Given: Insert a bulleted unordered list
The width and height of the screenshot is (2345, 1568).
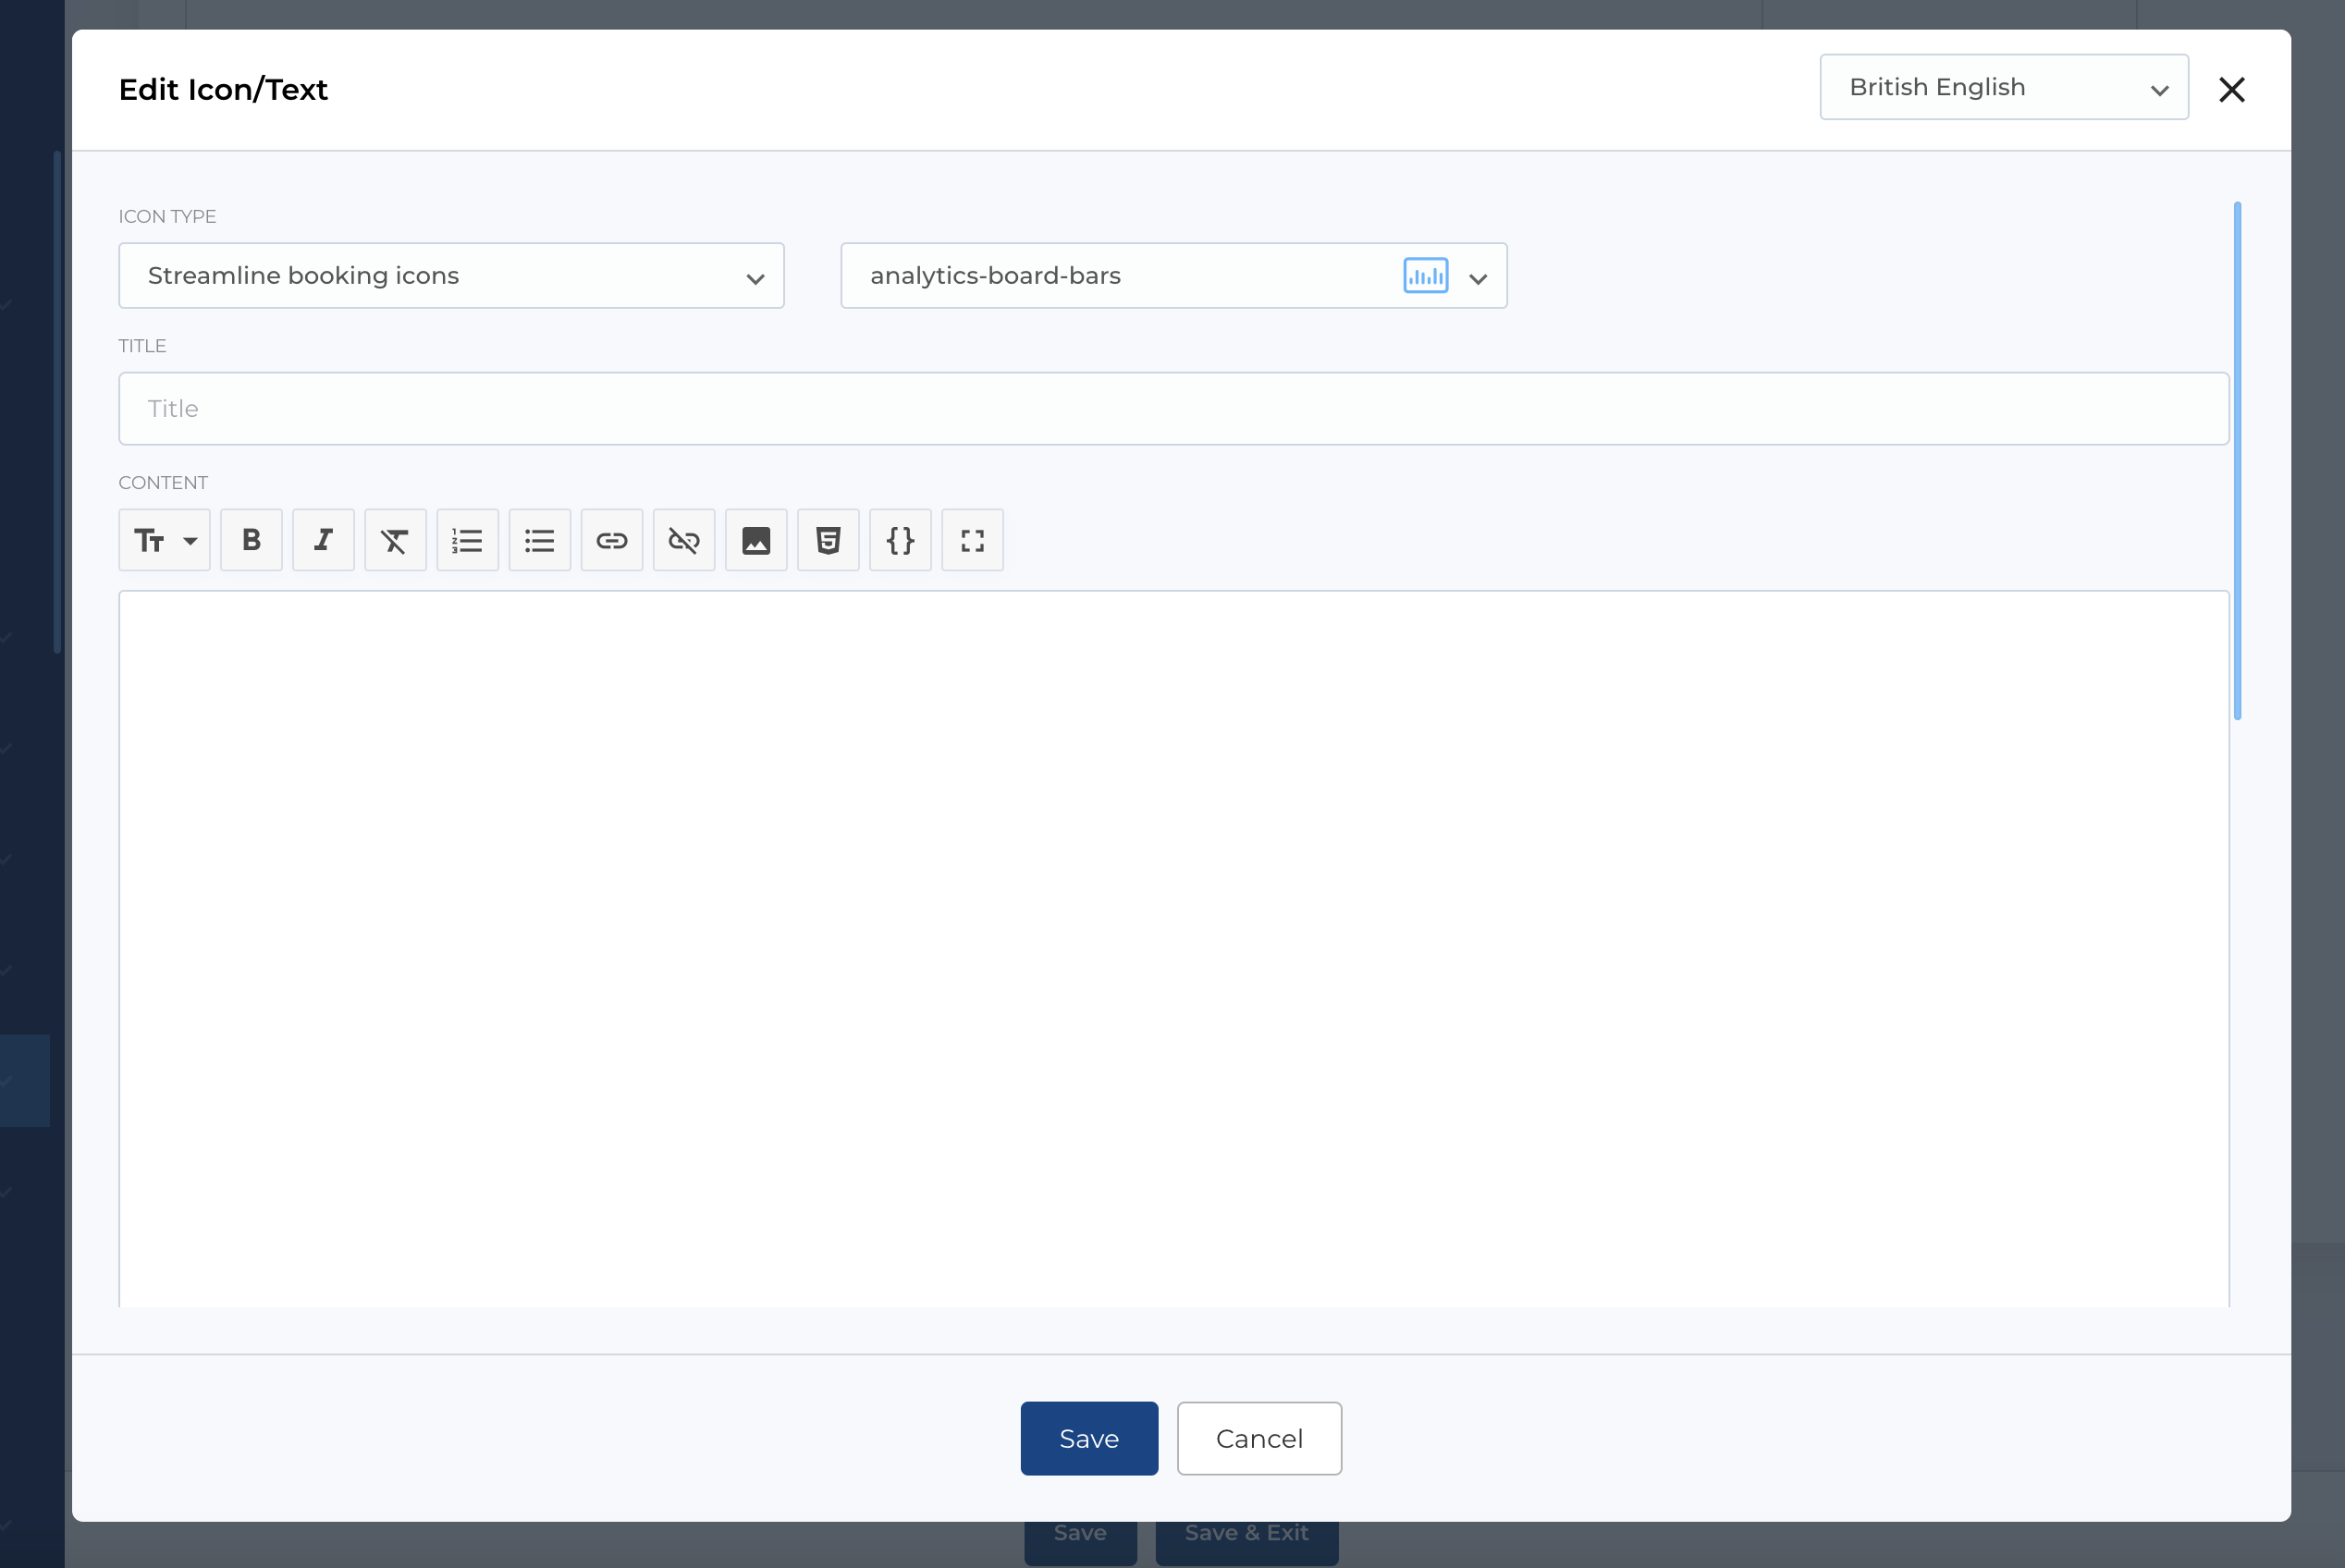Looking at the screenshot, I should click(x=539, y=540).
